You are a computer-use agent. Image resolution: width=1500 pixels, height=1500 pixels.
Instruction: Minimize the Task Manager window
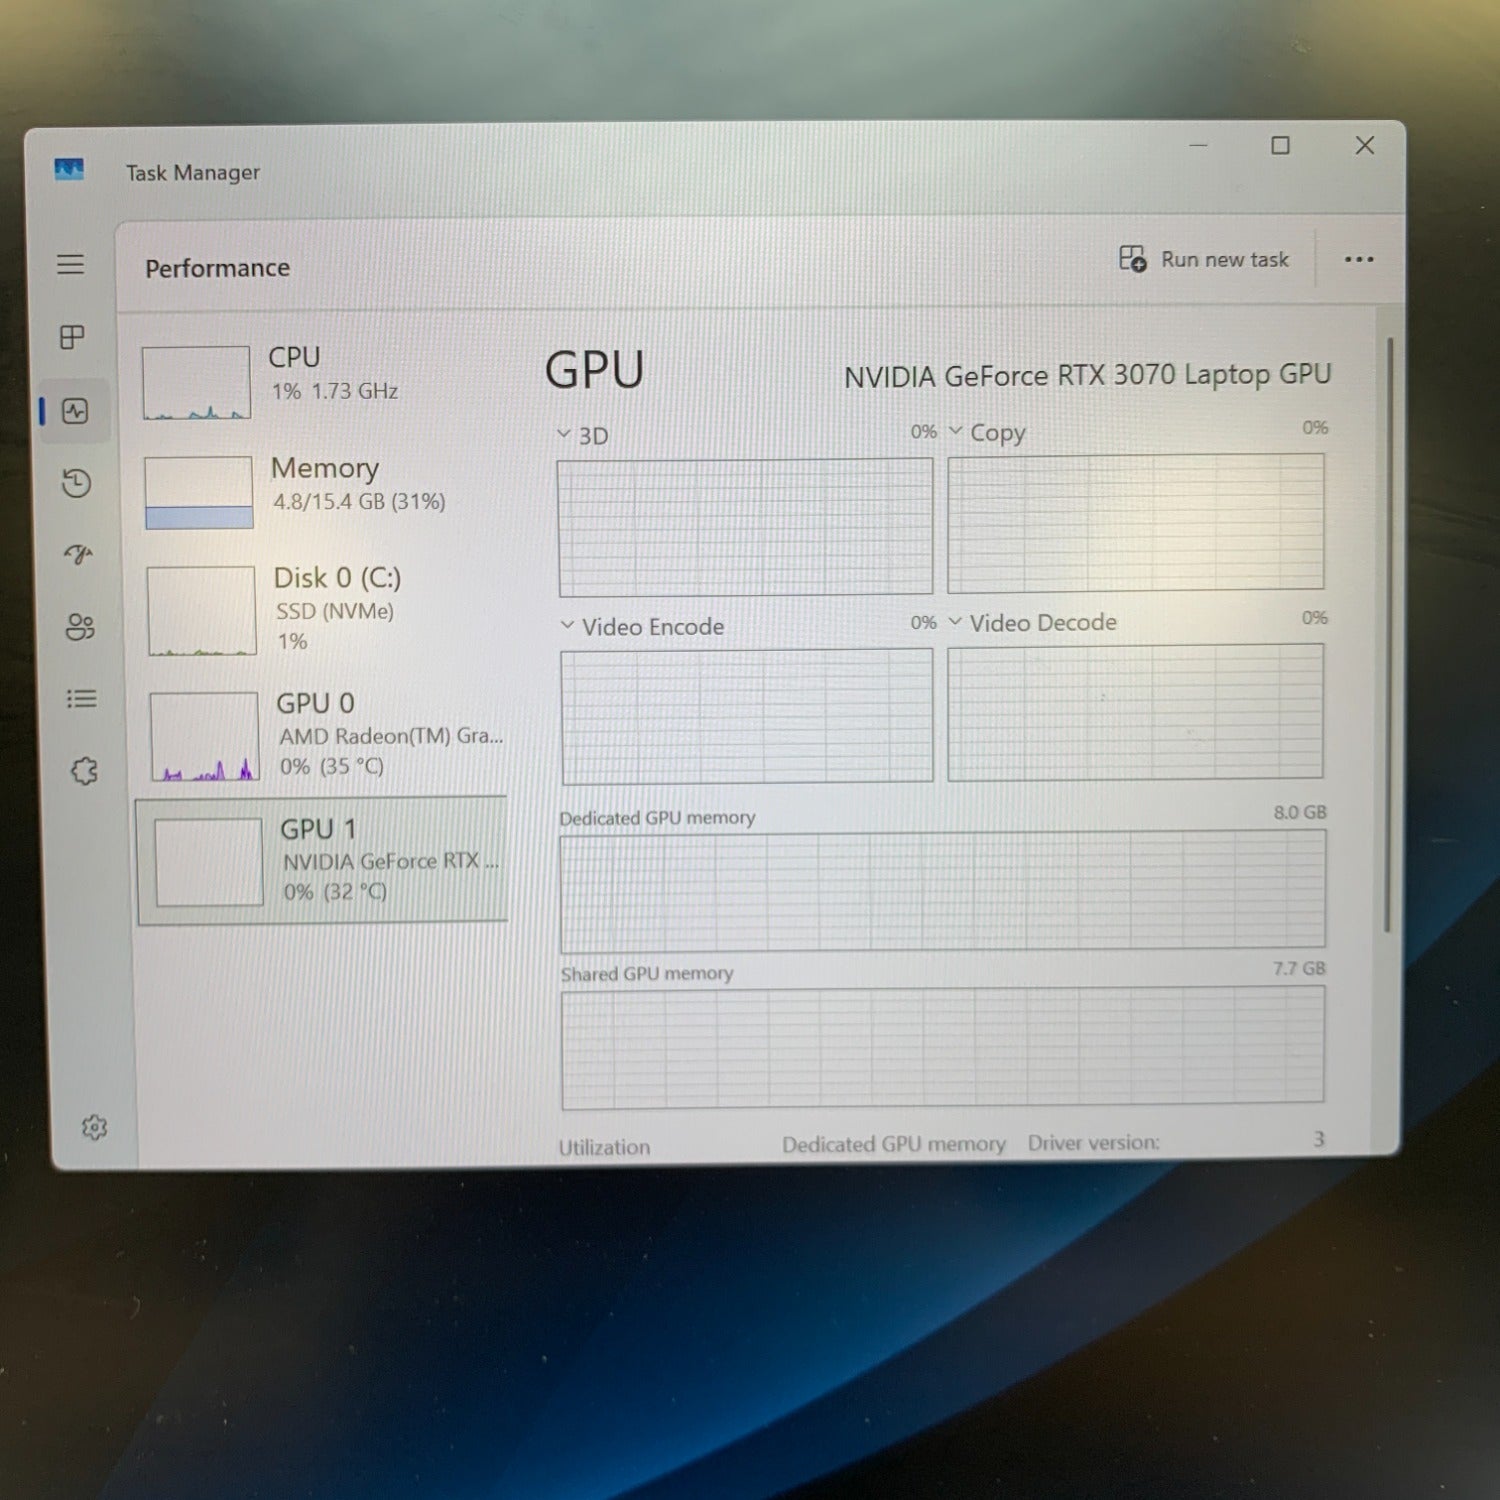[1198, 146]
